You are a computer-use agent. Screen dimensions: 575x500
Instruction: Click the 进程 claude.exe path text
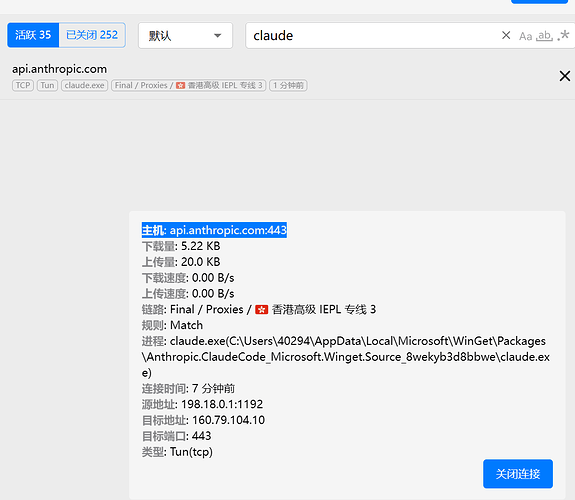pyautogui.click(x=345, y=357)
